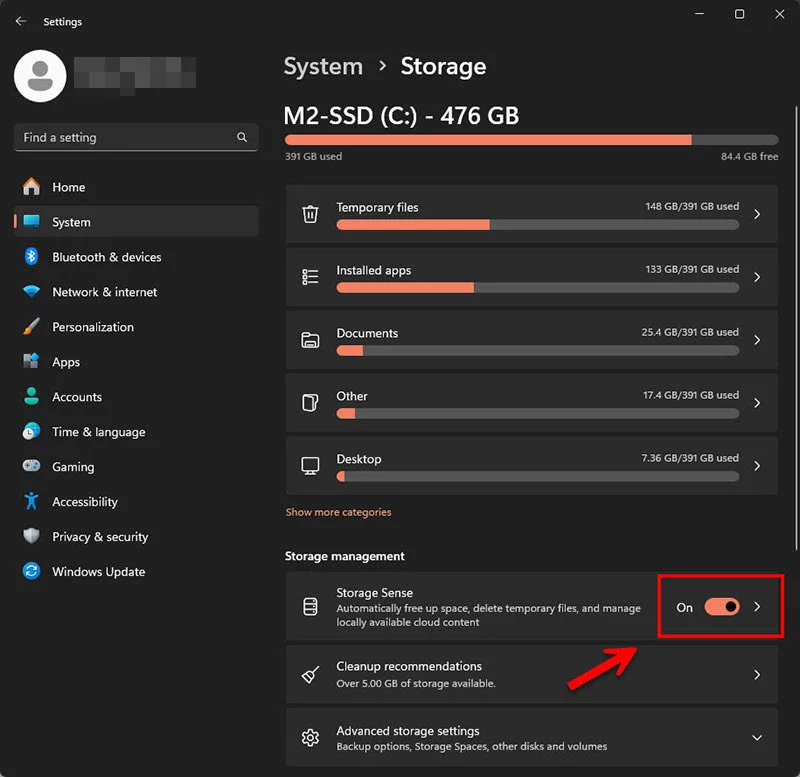The width and height of the screenshot is (800, 777).
Task: Expand Advanced storage settings dropdown arrow
Action: click(x=757, y=738)
